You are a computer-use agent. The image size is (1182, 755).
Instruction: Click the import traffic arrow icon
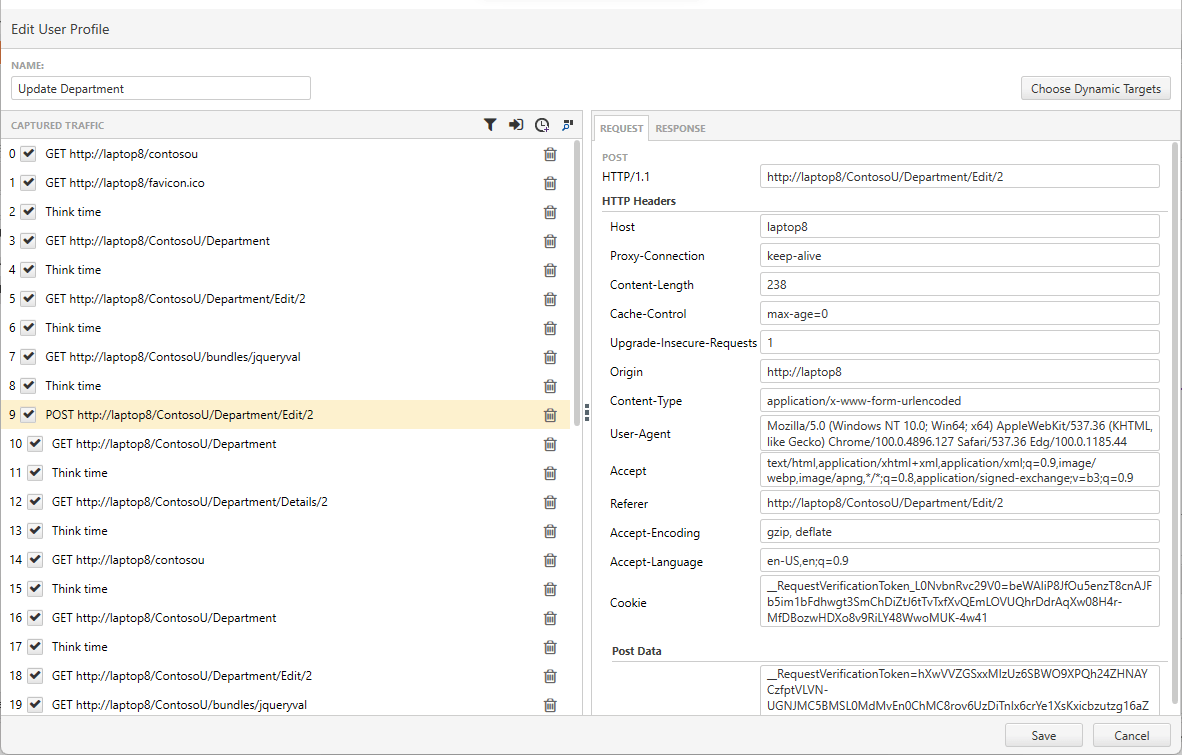[516, 125]
